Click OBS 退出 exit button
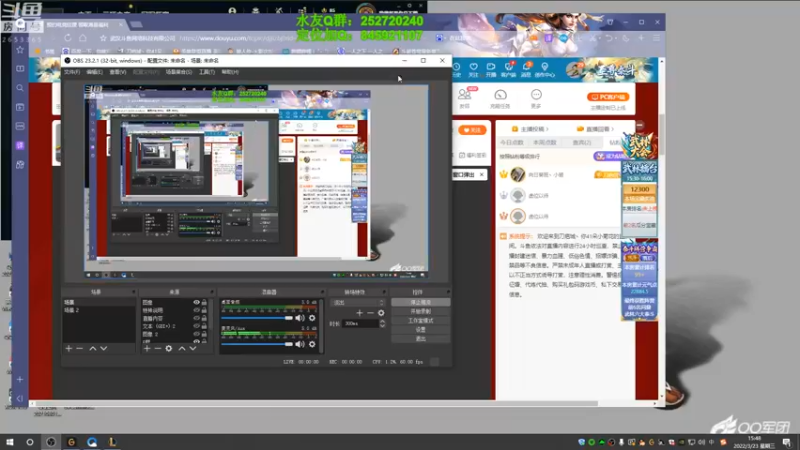This screenshot has height=450, width=800. click(x=420, y=339)
